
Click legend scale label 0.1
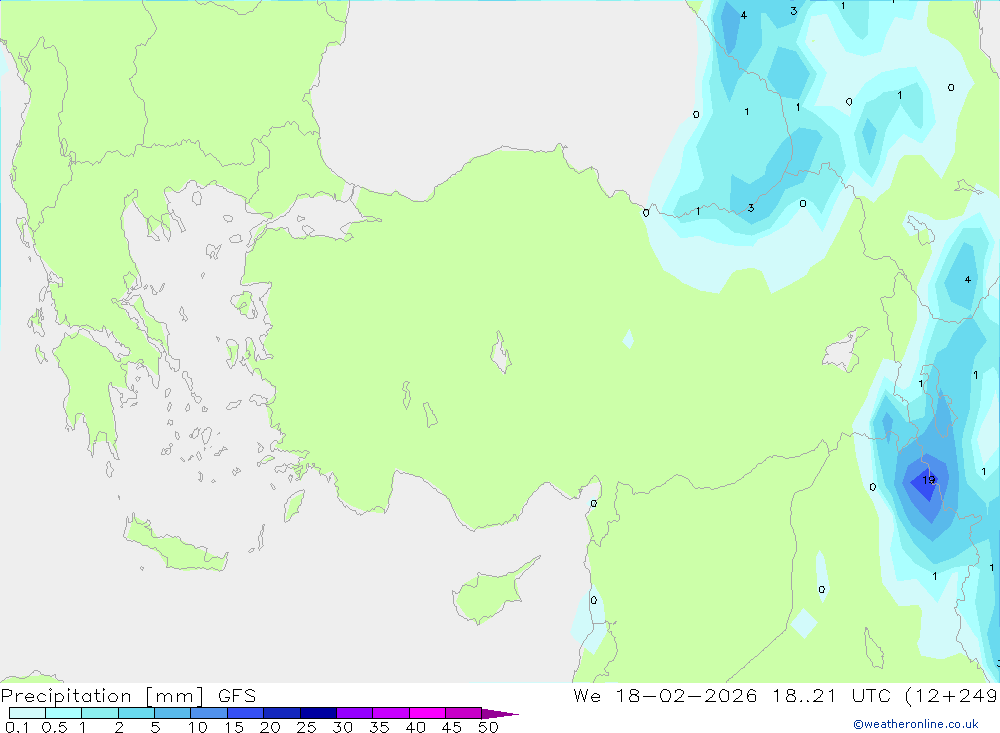click(17, 727)
